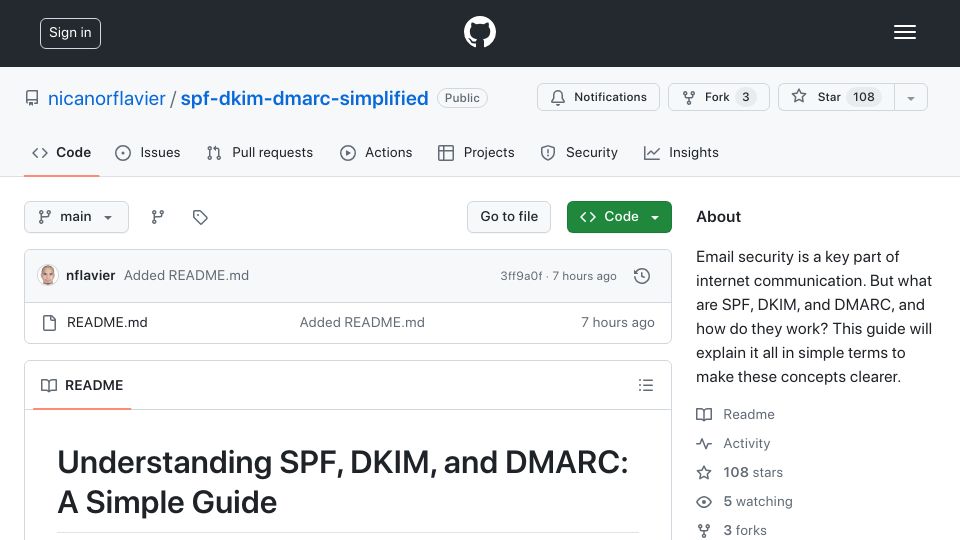Screen dimensions: 960x540
Task: Open the Activity link in About
Action: (x=733, y=443)
